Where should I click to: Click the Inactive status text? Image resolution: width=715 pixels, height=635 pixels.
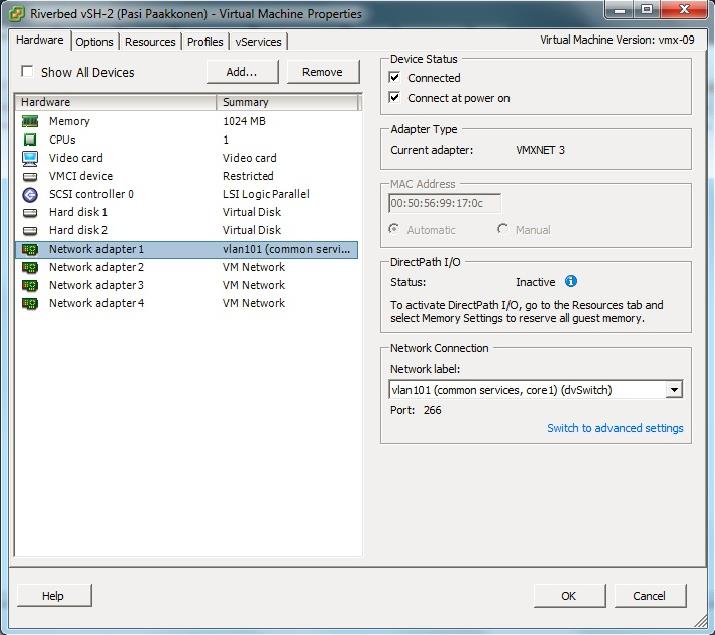(536, 282)
